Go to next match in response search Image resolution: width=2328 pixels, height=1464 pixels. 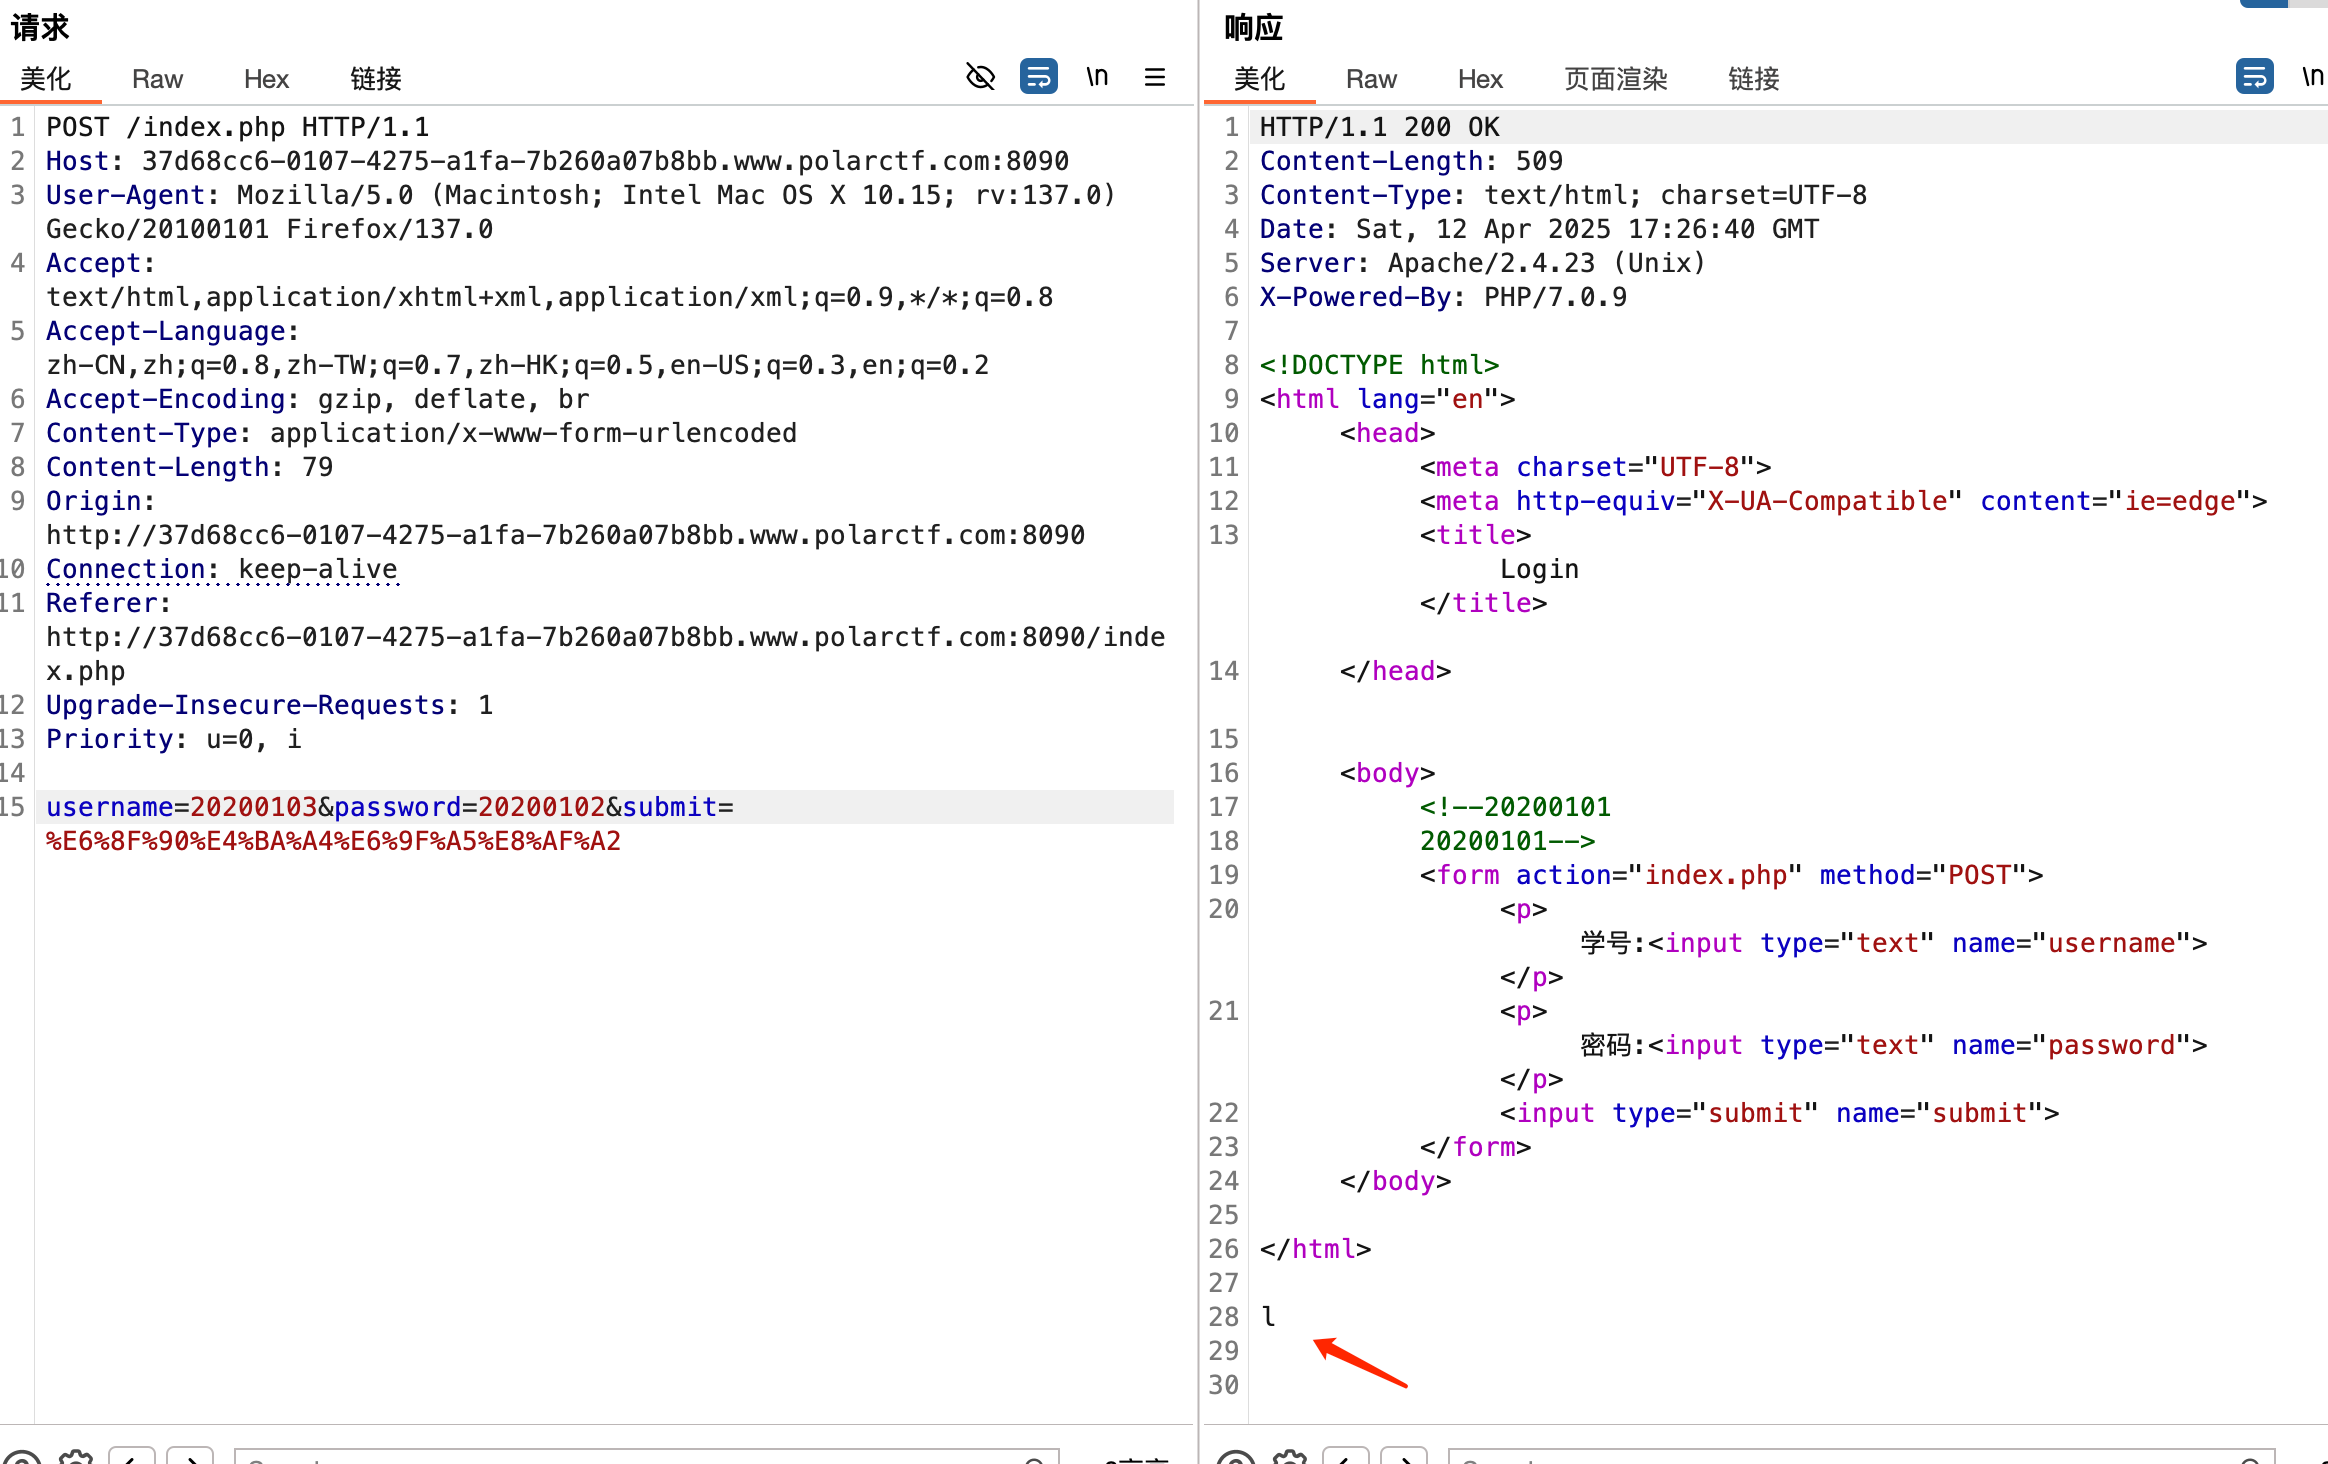(1404, 1458)
